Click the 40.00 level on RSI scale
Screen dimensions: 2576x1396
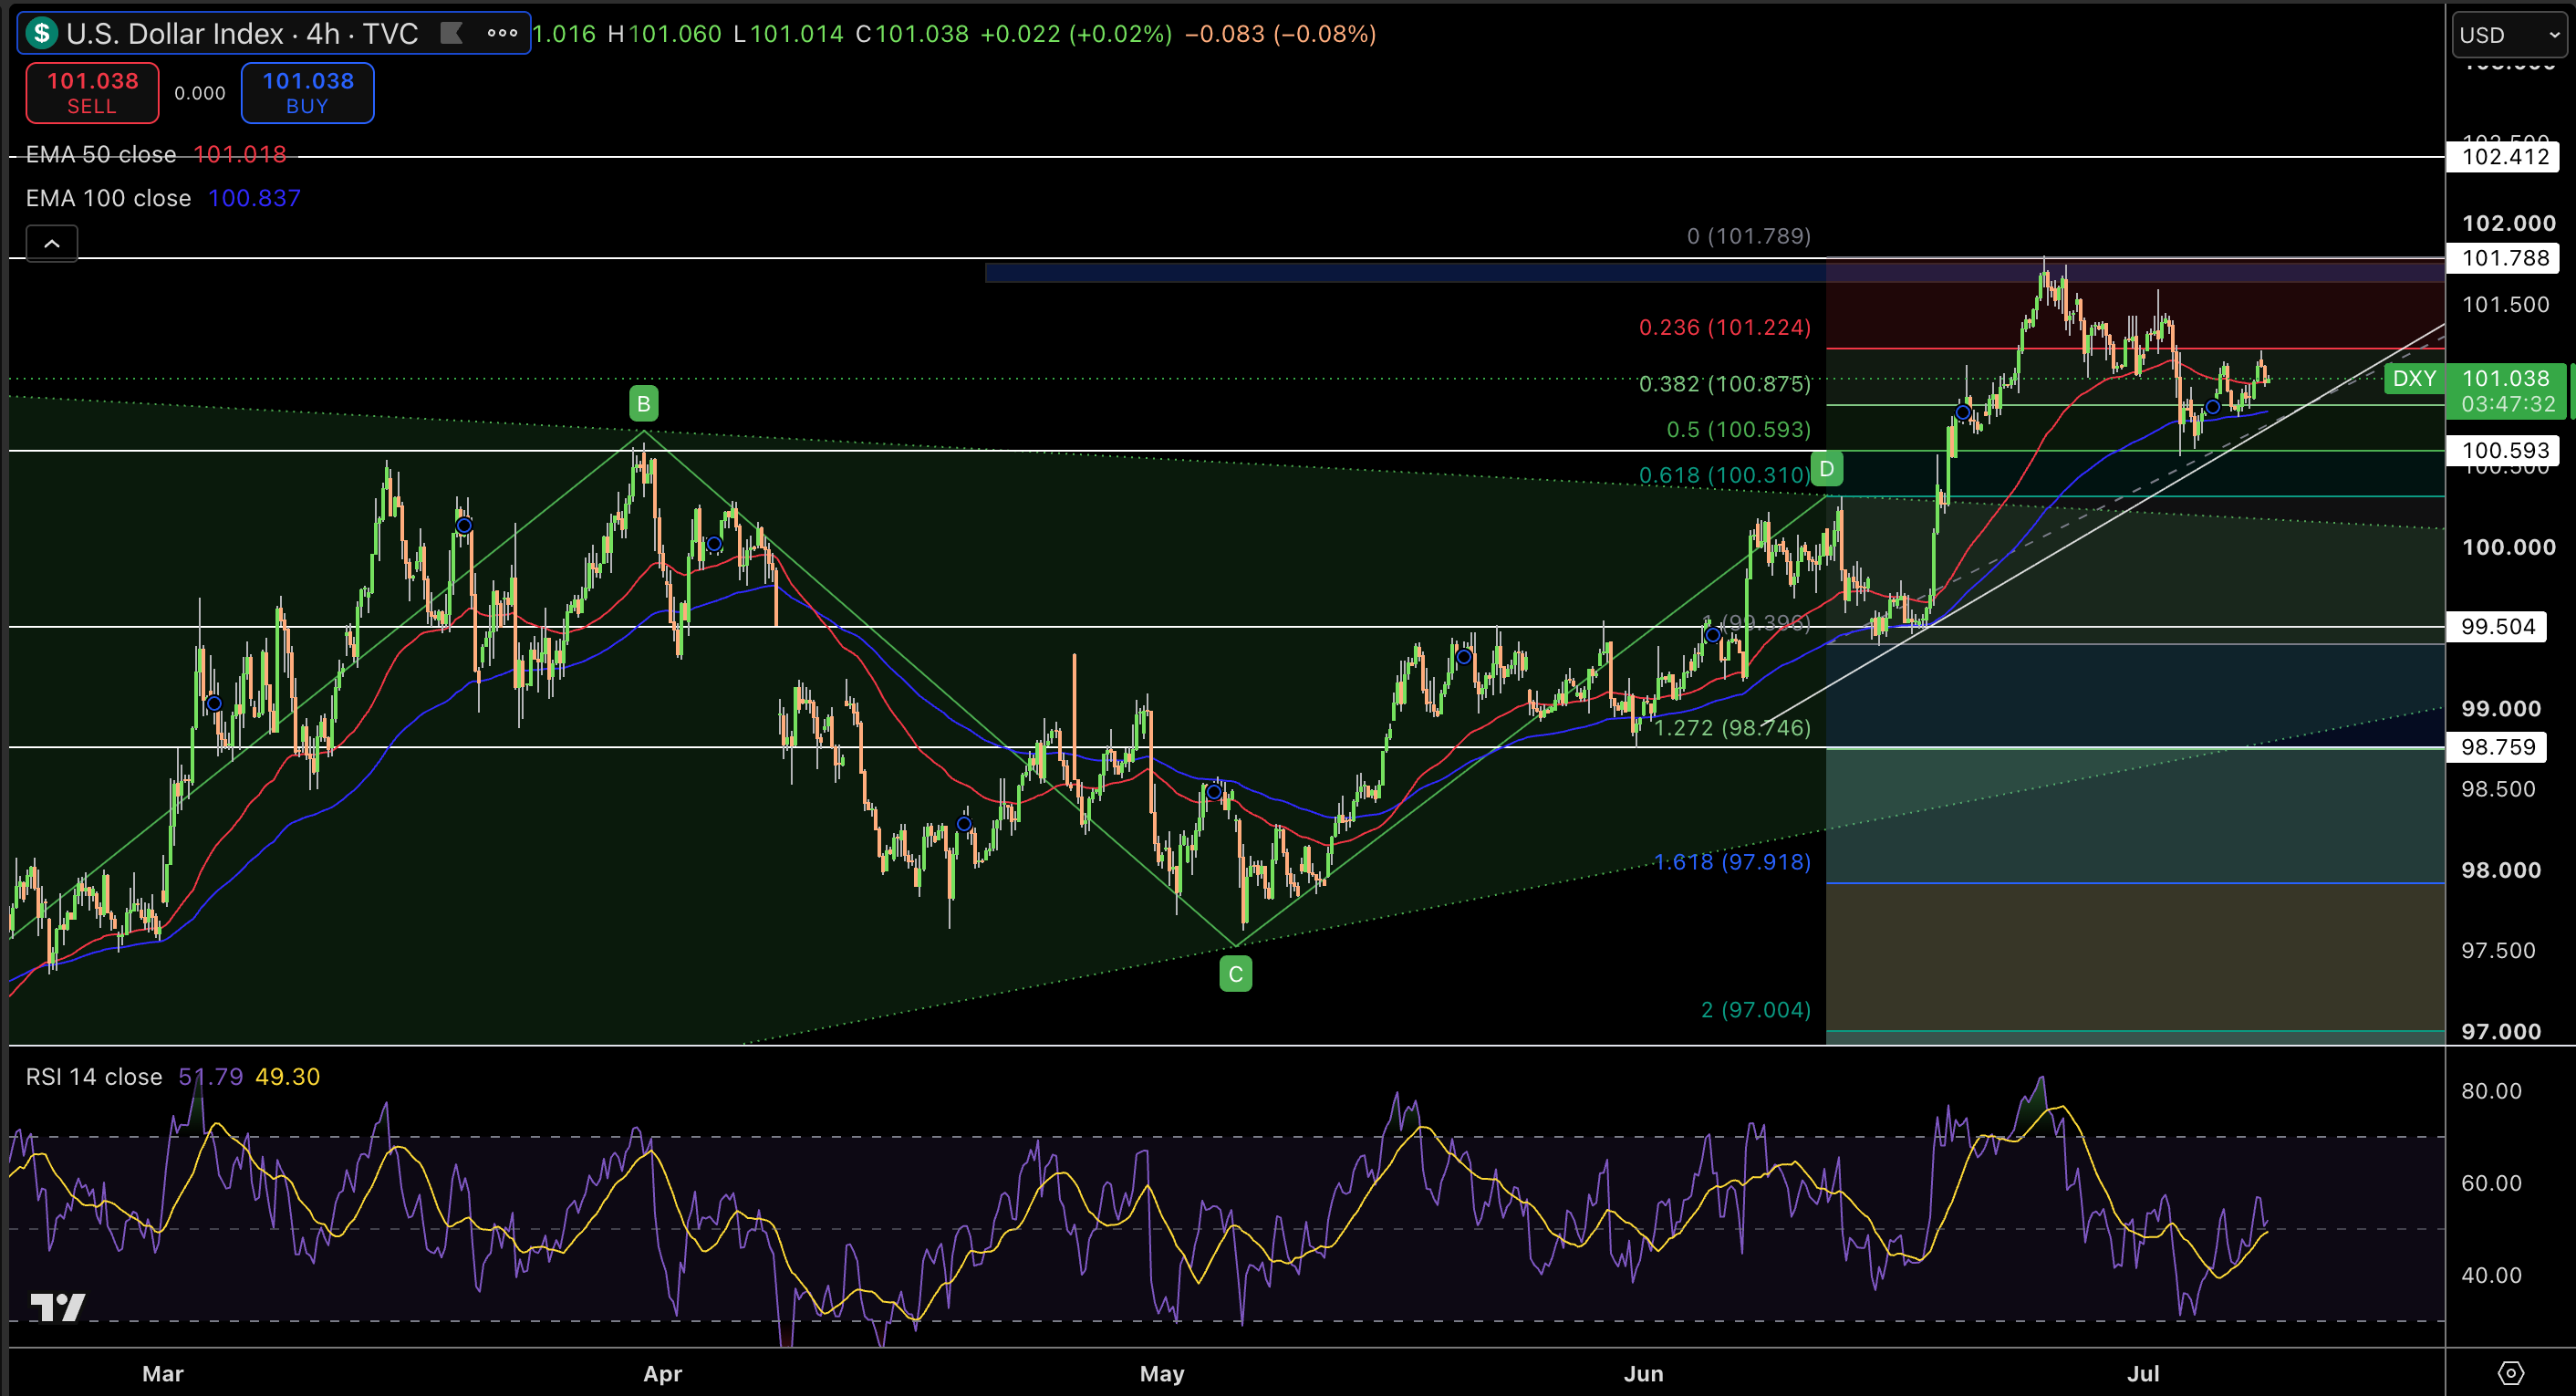(x=2492, y=1275)
